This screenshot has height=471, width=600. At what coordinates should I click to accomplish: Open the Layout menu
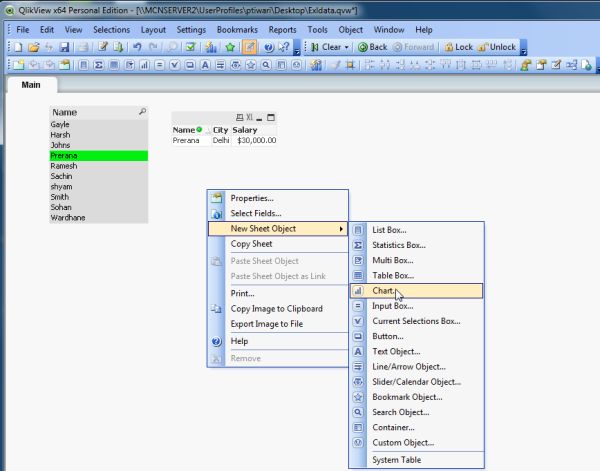[x=153, y=30]
